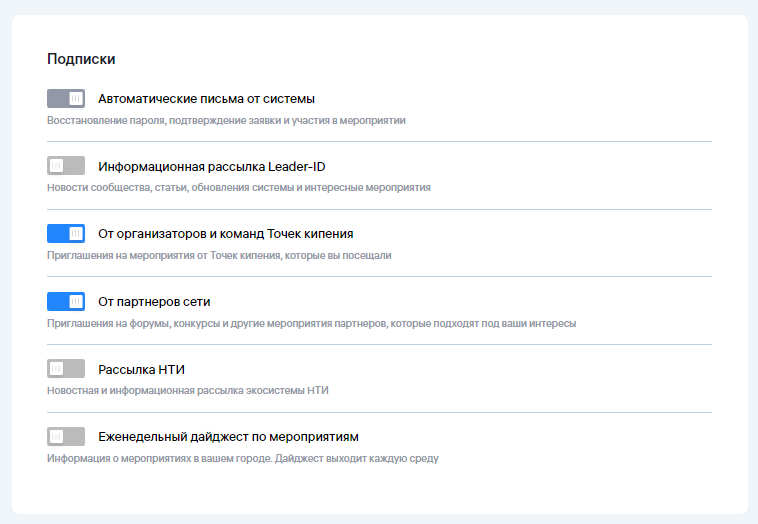The height and width of the screenshot is (524, 758).
Task: Click the community news description text
Action: coord(239,188)
